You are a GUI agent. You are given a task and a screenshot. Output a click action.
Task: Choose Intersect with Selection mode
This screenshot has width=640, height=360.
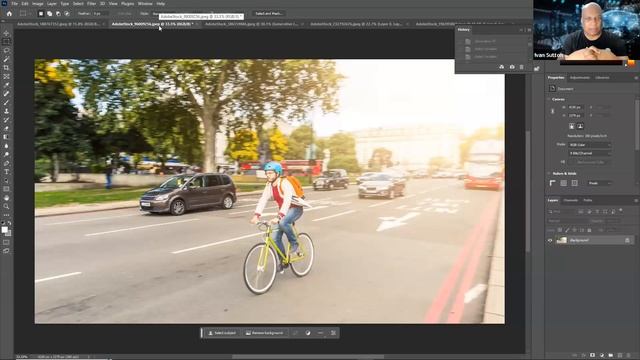pyautogui.click(x=67, y=13)
